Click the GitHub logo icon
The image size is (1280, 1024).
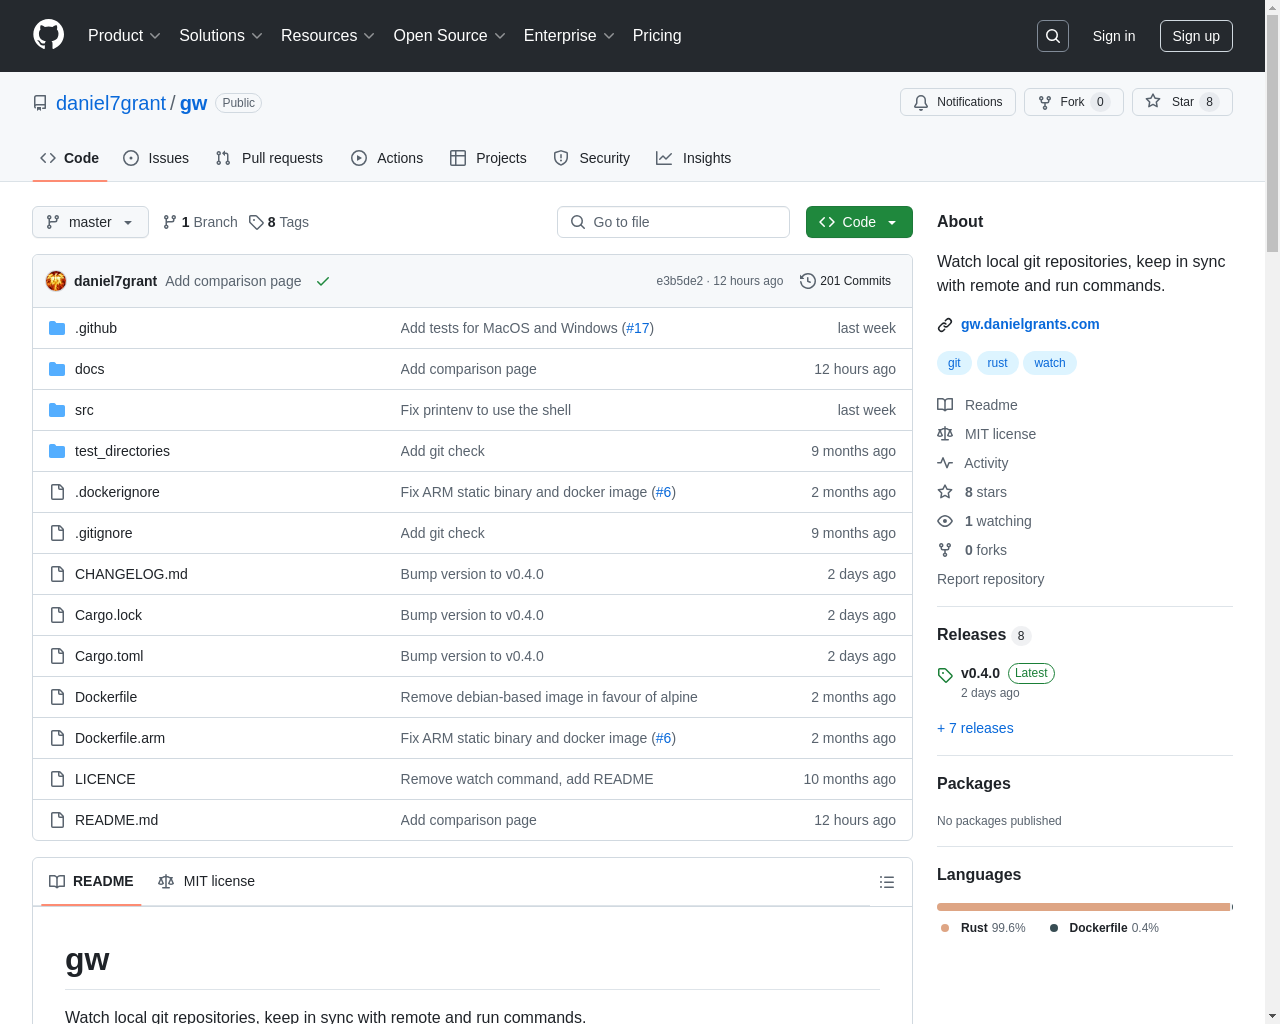(49, 35)
